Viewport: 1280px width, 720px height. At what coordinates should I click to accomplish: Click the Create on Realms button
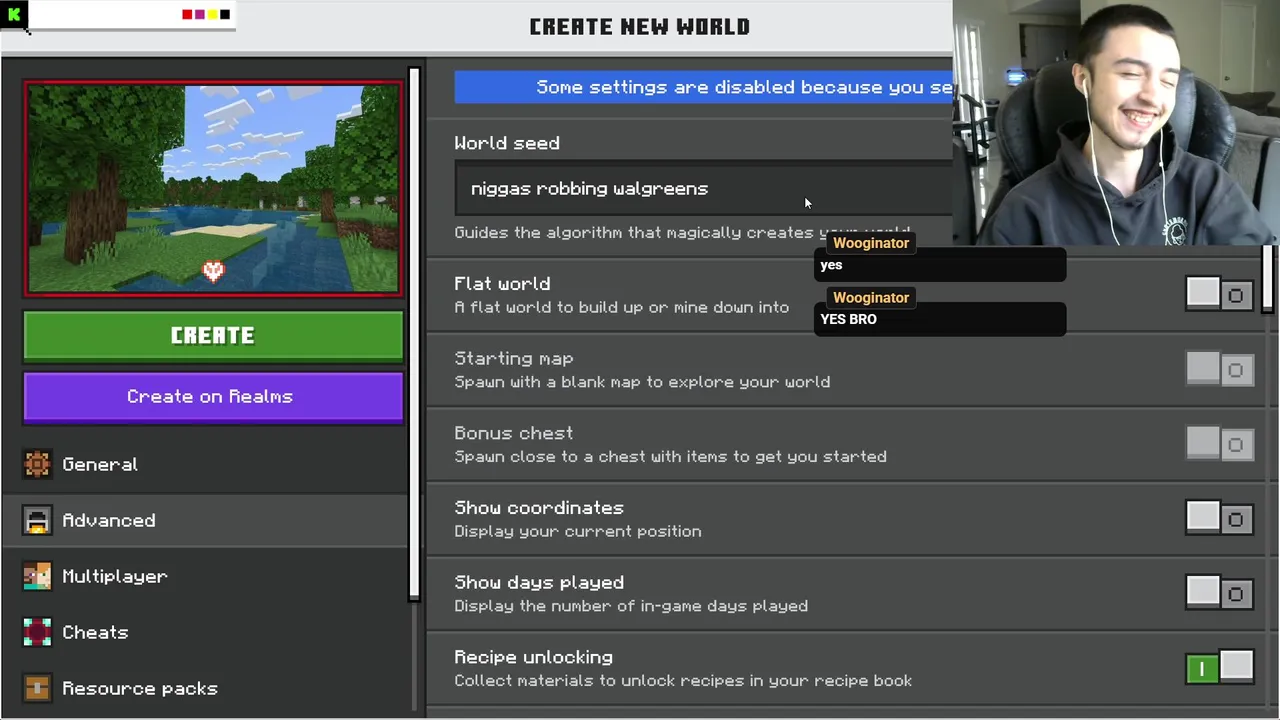pyautogui.click(x=213, y=397)
